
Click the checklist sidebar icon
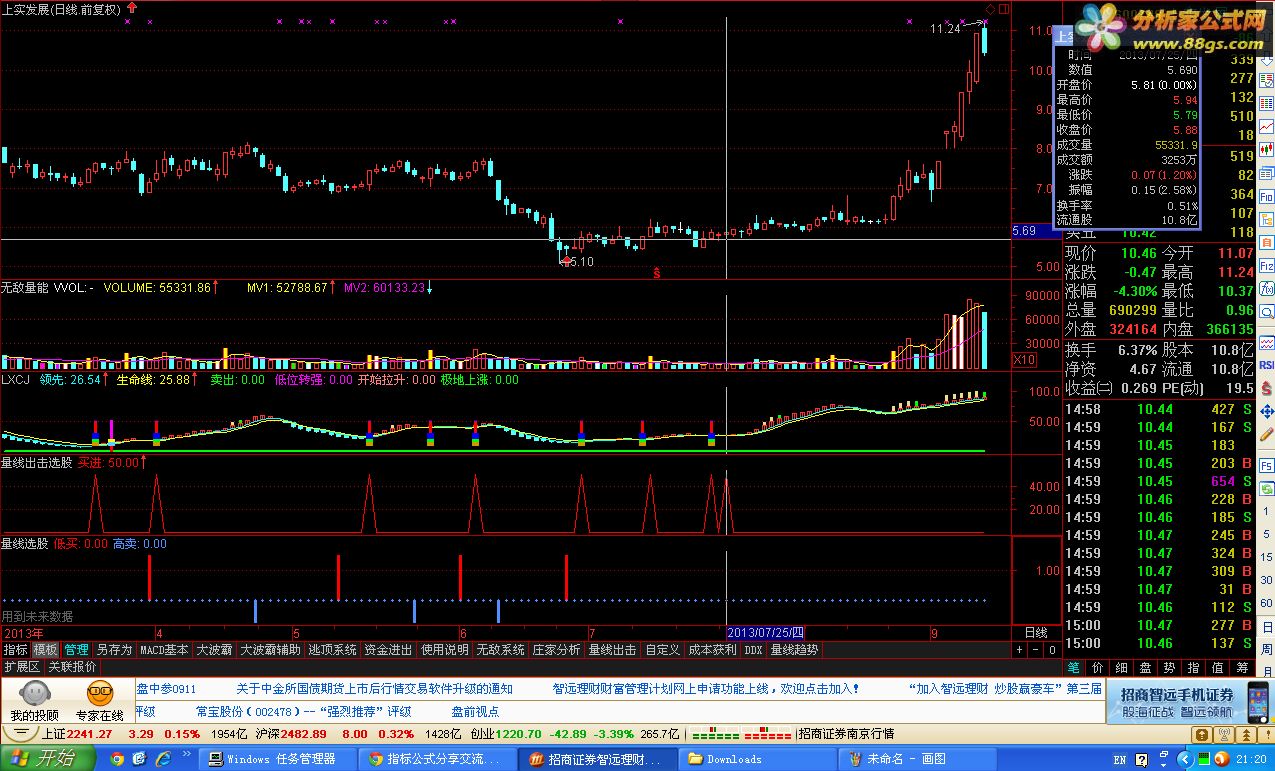(1267, 80)
